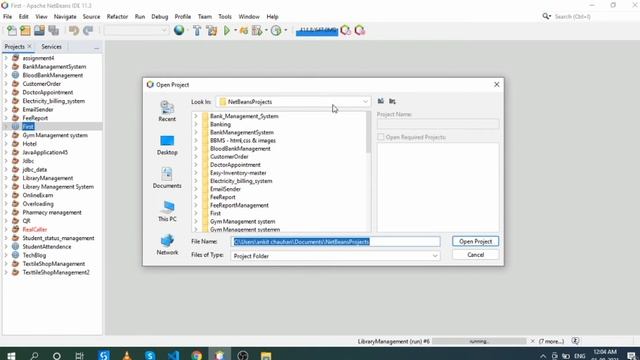Open the Window menu
The image size is (640, 360).
click(249, 17)
